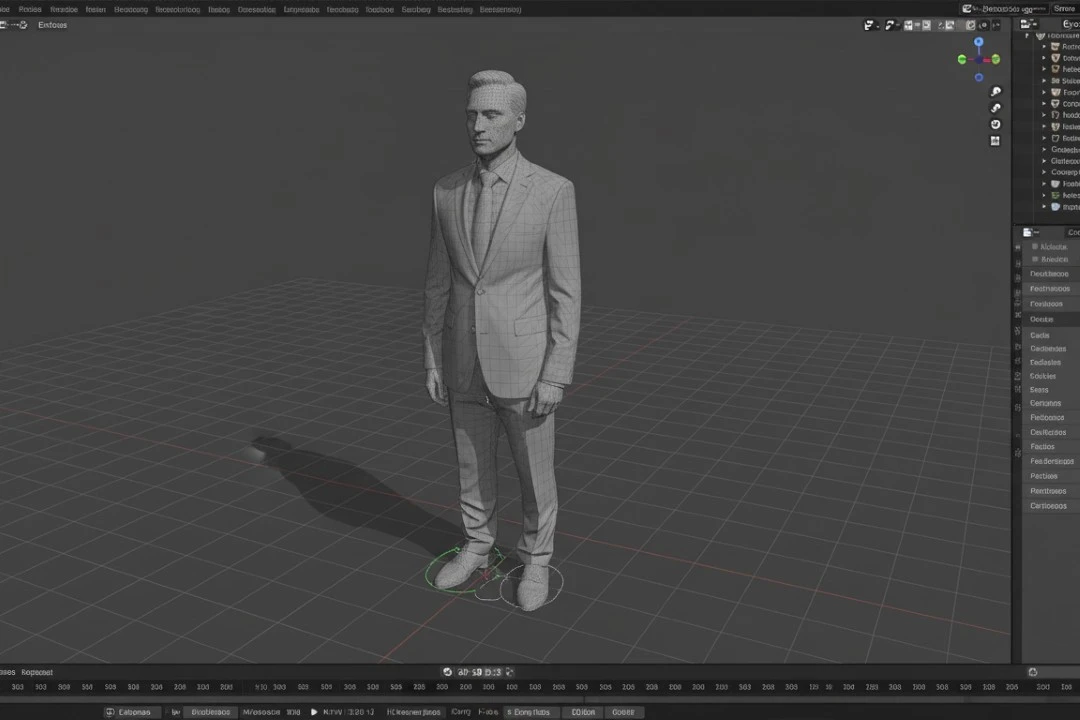Toggle the green circle selection at left shoe
Image resolution: width=1080 pixels, height=720 pixels.
458,570
